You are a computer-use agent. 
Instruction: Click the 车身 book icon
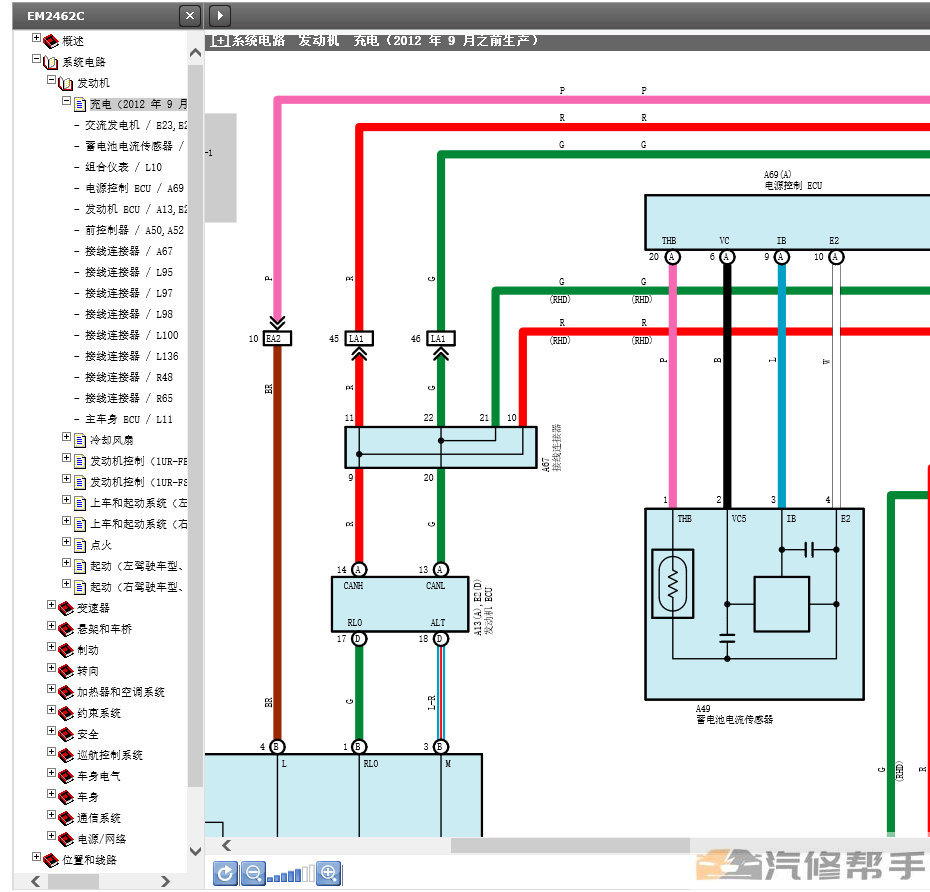(x=66, y=798)
